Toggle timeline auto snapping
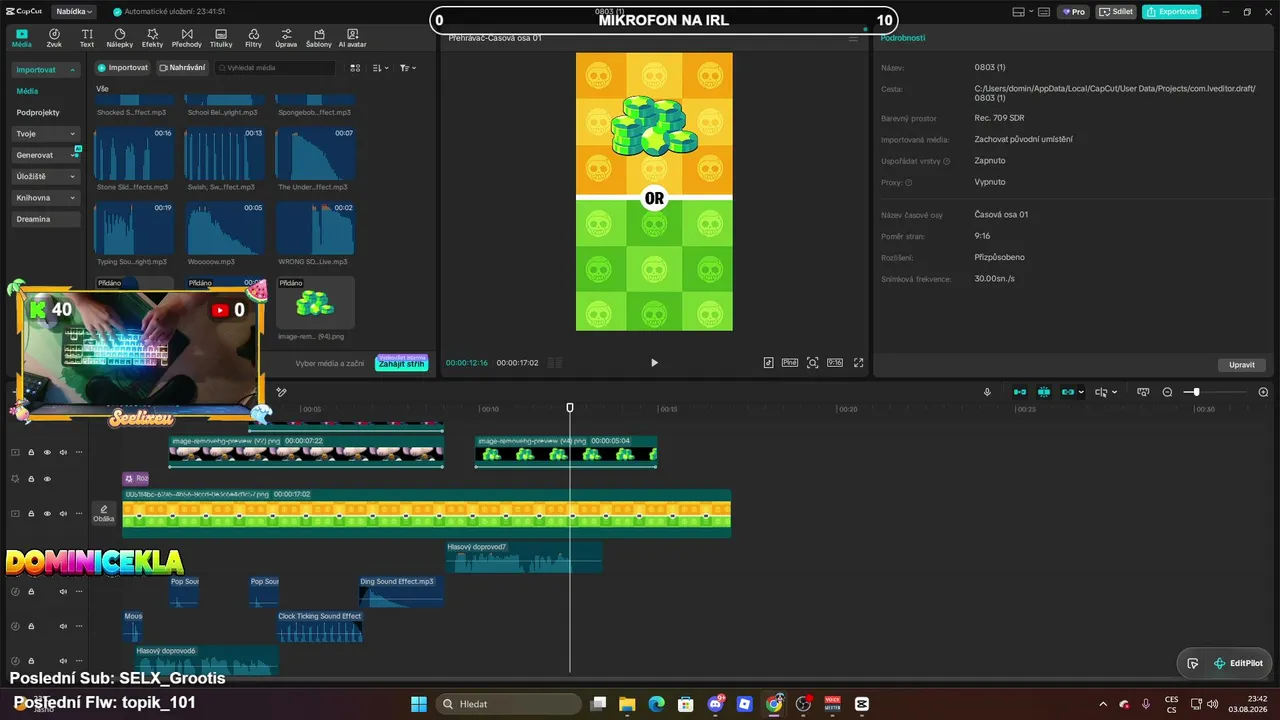Image resolution: width=1280 pixels, height=720 pixels. pos(1044,392)
